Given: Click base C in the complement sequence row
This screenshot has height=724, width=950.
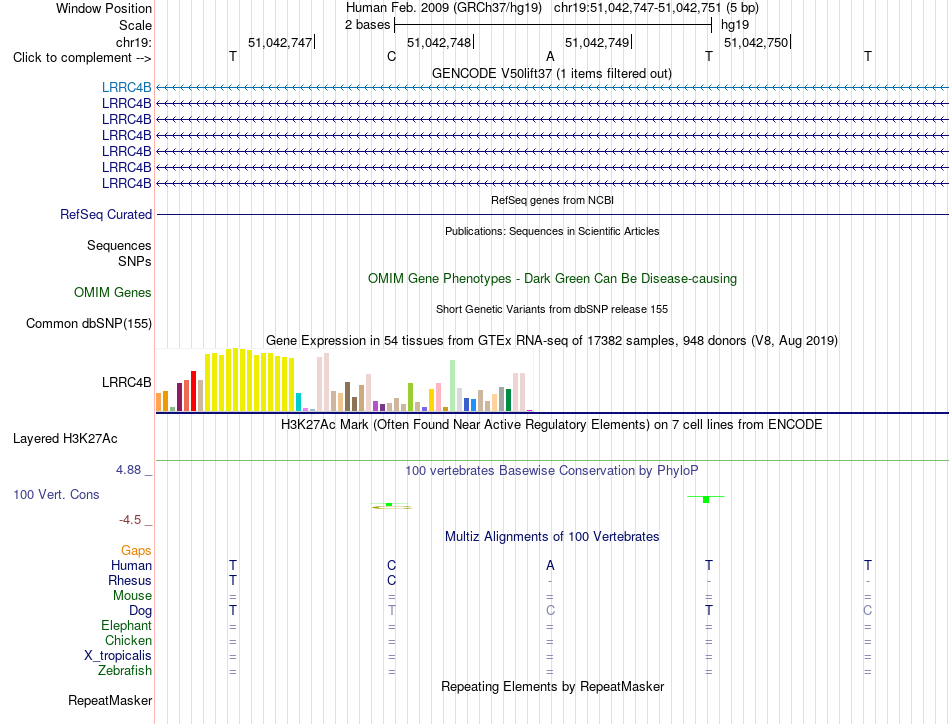Looking at the screenshot, I should pos(391,56).
